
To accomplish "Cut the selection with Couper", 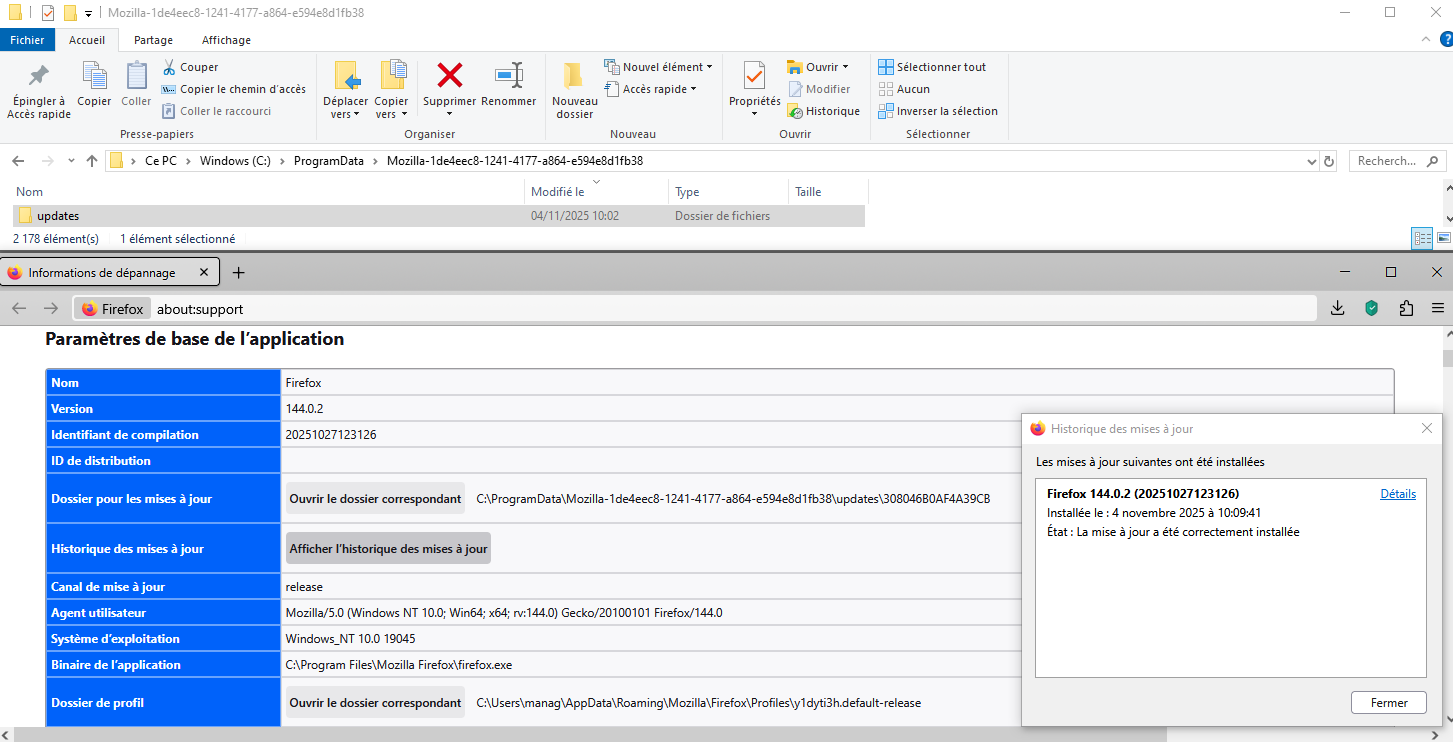I will 191,67.
